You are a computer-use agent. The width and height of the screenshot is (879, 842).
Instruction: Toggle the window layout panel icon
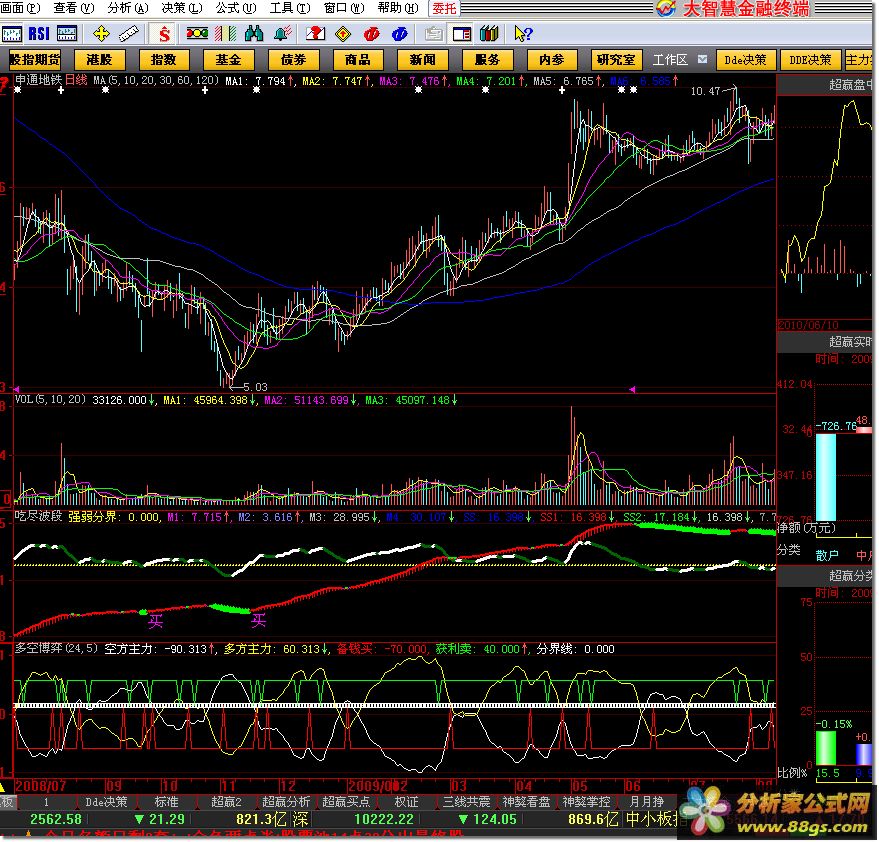(x=462, y=34)
